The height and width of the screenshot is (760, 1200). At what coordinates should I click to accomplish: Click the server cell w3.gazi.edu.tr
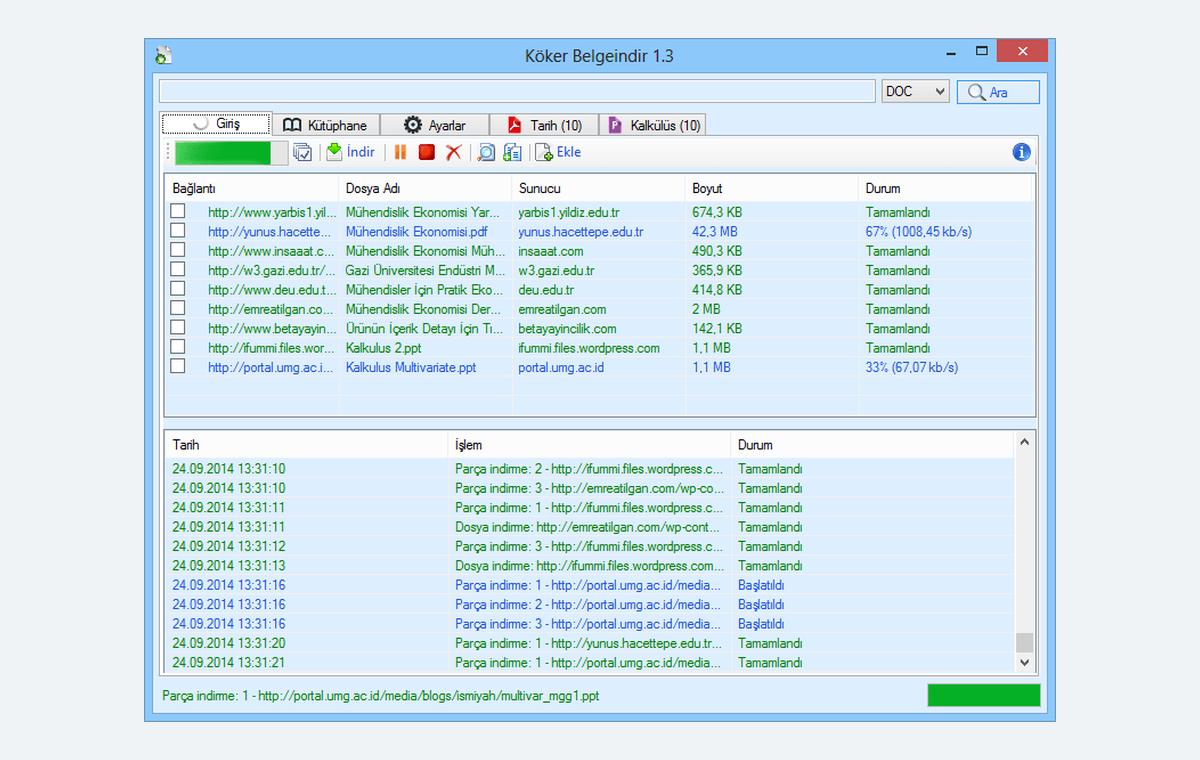[556, 270]
